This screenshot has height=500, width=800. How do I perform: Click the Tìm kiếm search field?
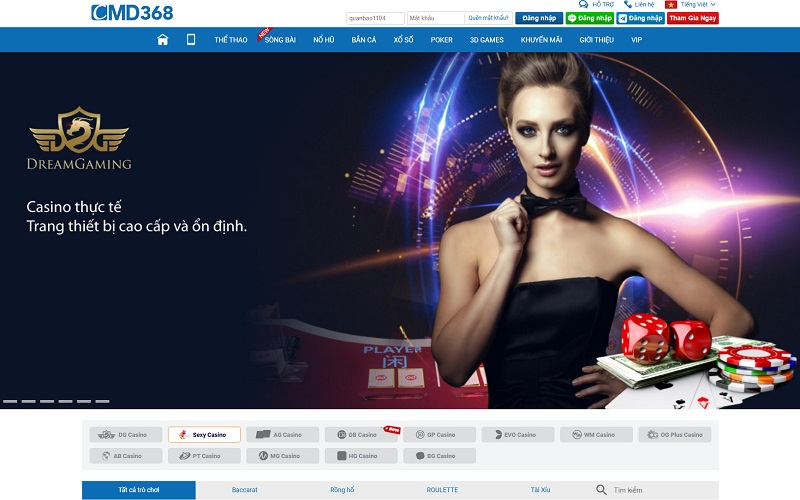tap(663, 490)
